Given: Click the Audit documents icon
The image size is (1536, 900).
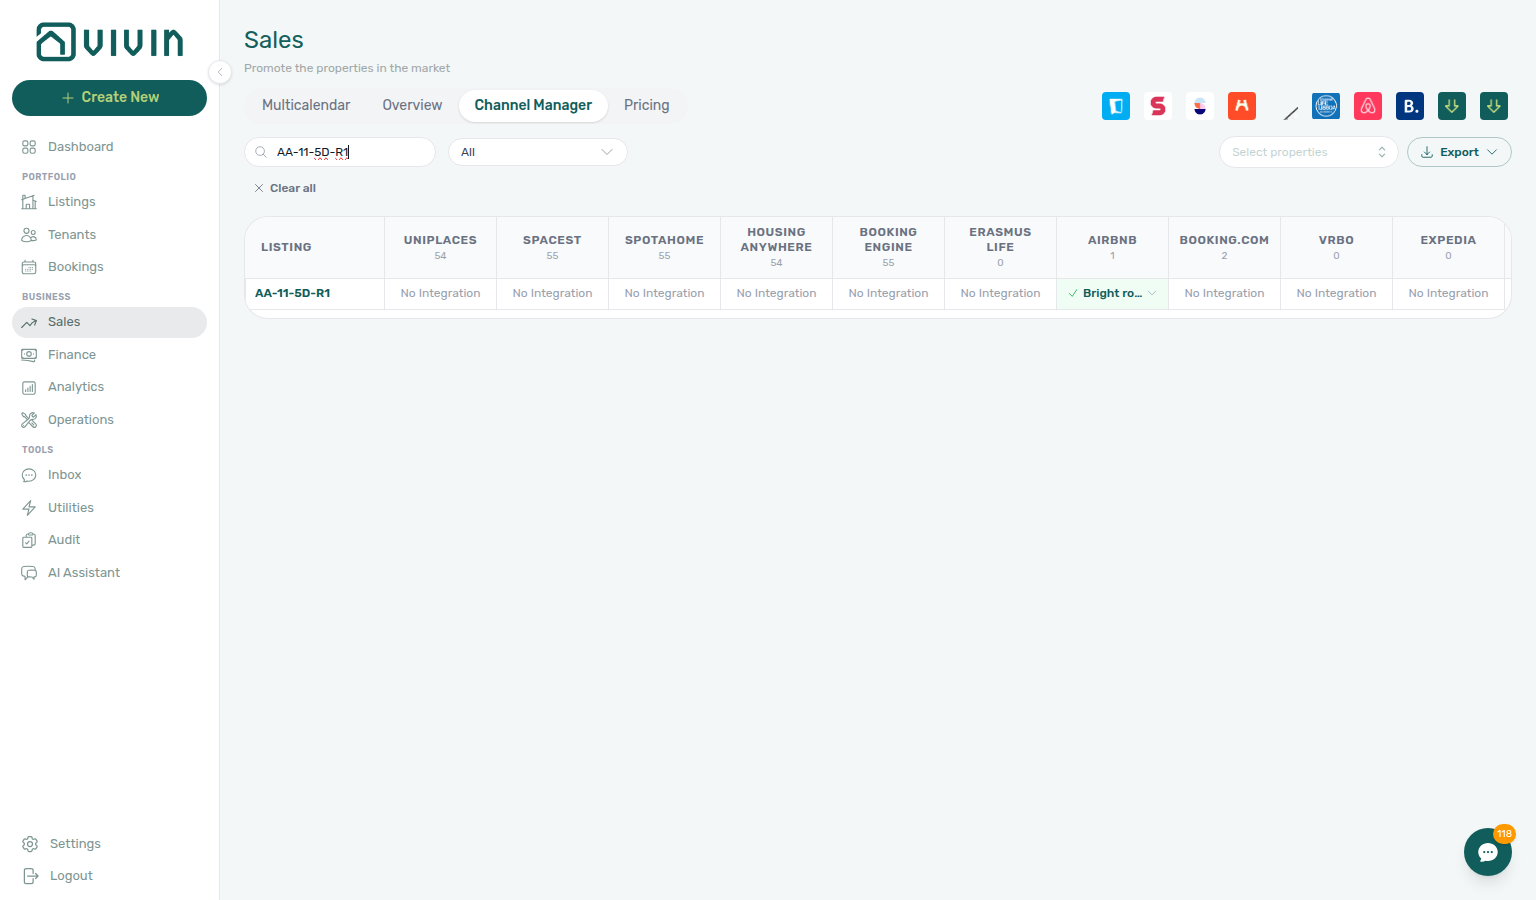Looking at the screenshot, I should click(29, 540).
